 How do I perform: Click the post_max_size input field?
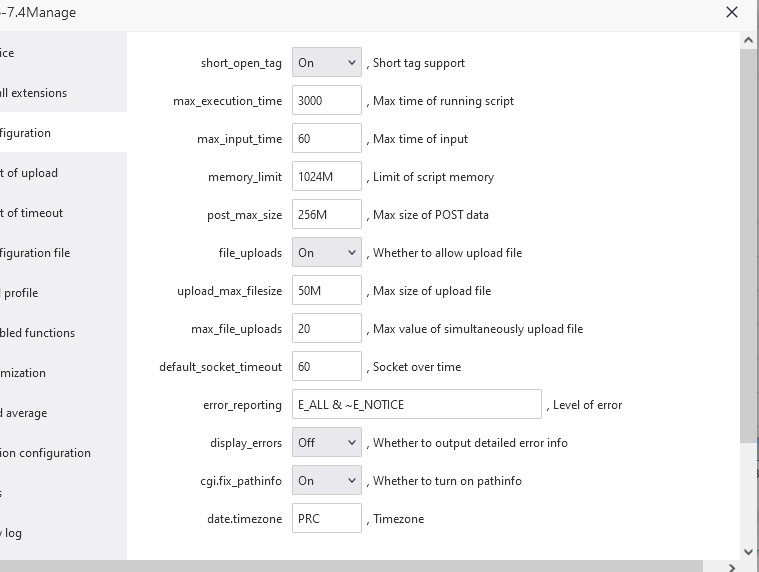[327, 214]
